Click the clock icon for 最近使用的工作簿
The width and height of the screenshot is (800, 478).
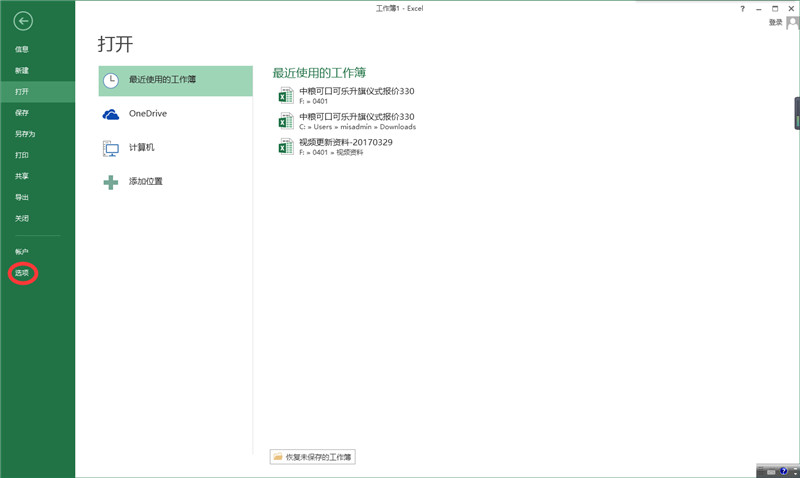[111, 80]
